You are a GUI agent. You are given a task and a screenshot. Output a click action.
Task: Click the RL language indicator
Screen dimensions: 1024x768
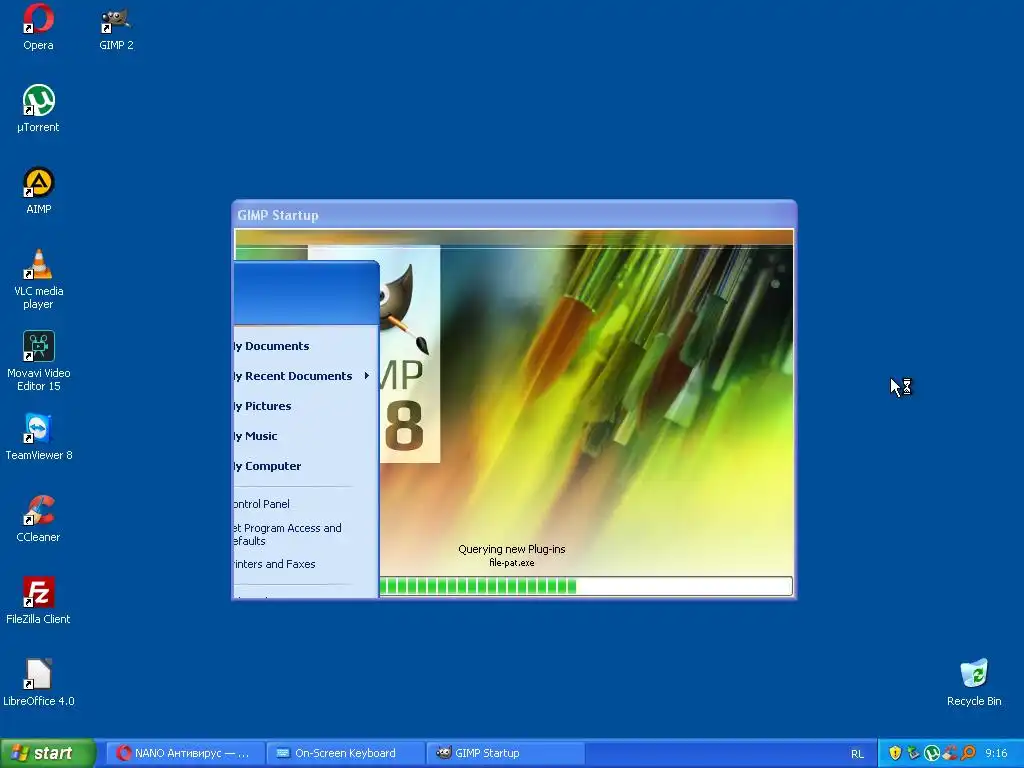coord(857,754)
